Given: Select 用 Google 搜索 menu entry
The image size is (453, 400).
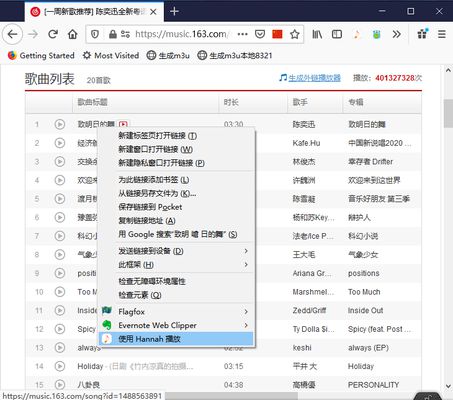Looking at the screenshot, I should click(x=177, y=234).
